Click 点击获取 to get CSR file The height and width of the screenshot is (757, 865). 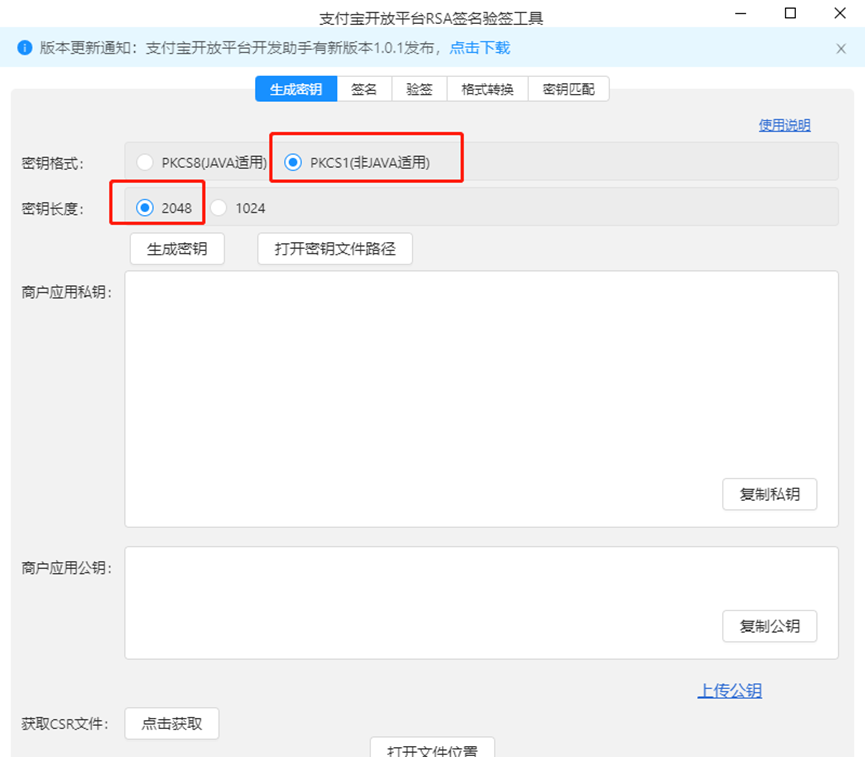172,723
